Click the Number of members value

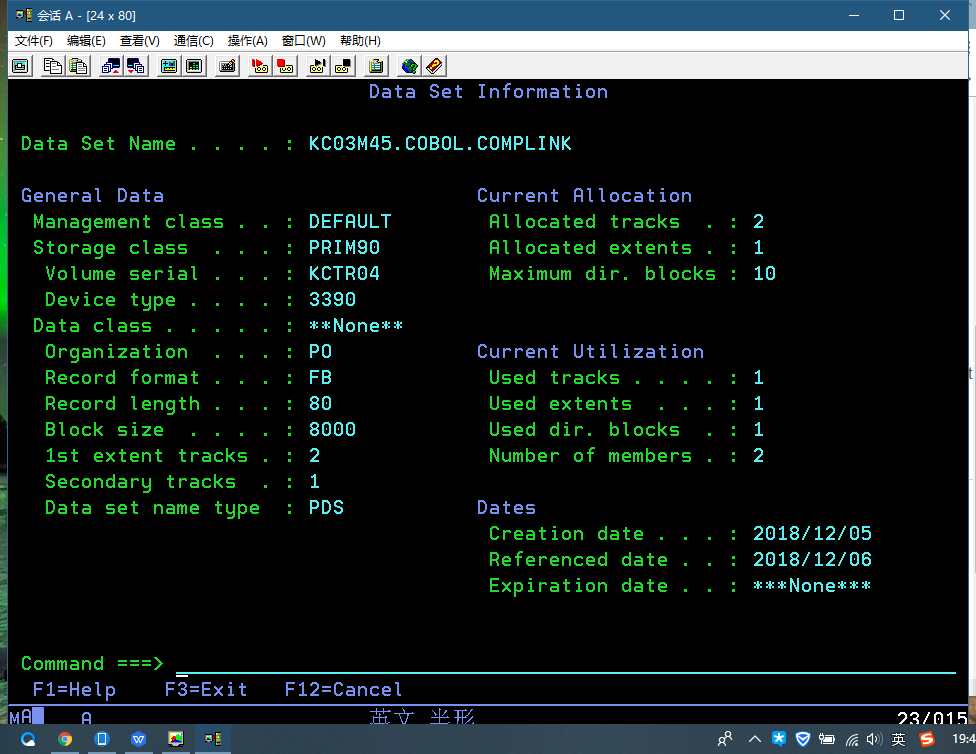tap(758, 456)
